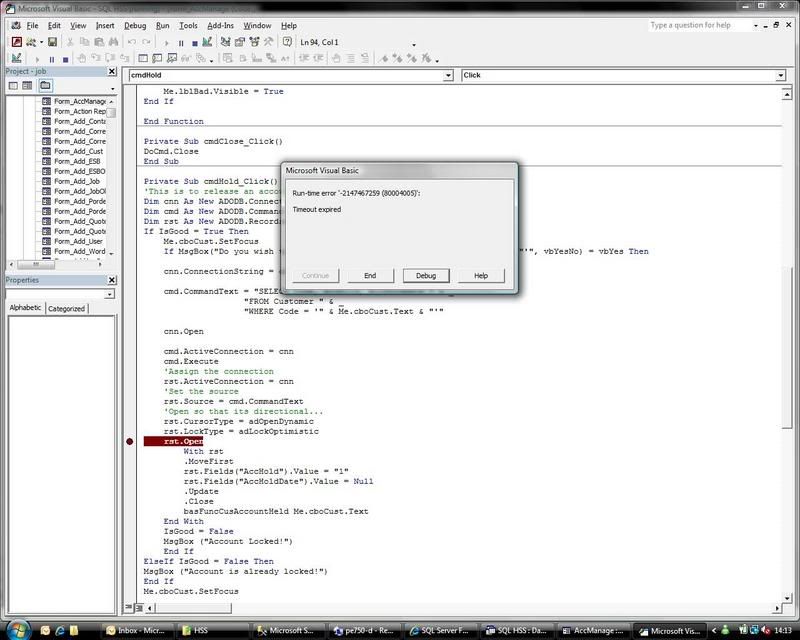Viewport: 800px width, 640px height.
Task: Click the Insert Module toolbar icon
Action: pyautogui.click(x=31, y=42)
